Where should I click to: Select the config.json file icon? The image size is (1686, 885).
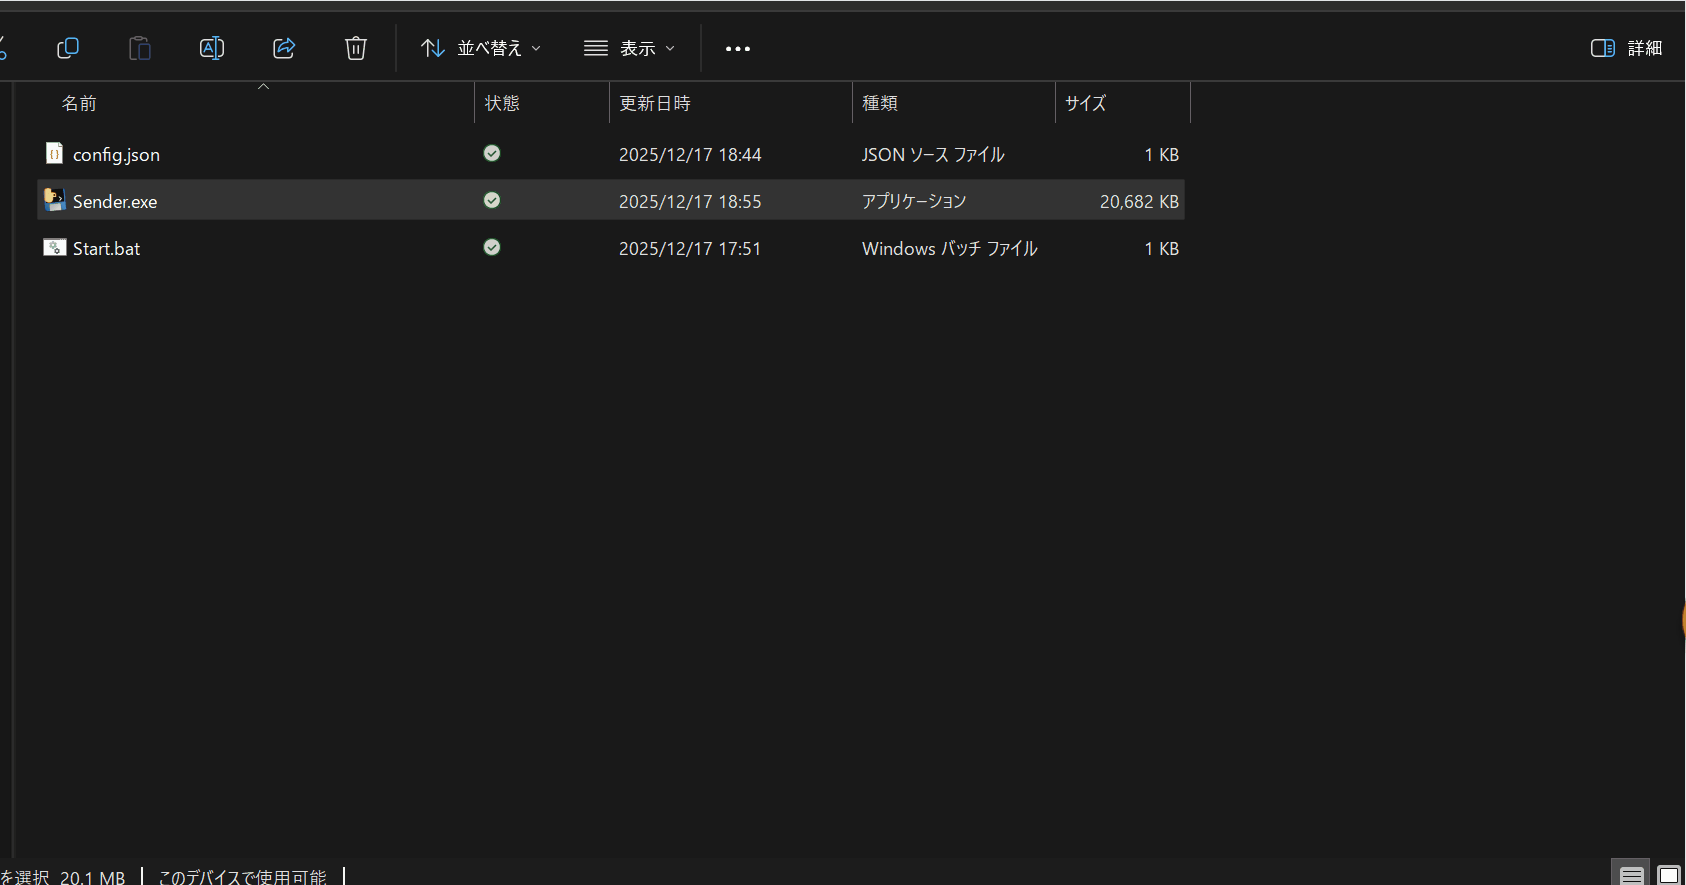pos(55,154)
